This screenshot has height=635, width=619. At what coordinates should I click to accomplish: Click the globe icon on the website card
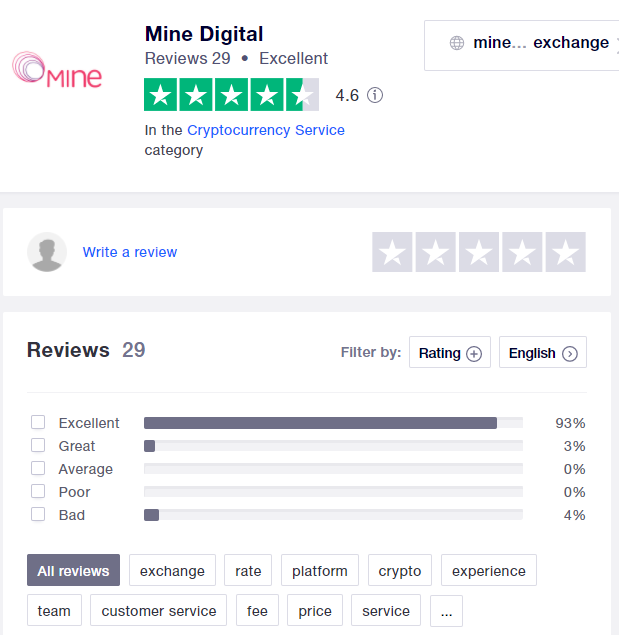457,43
